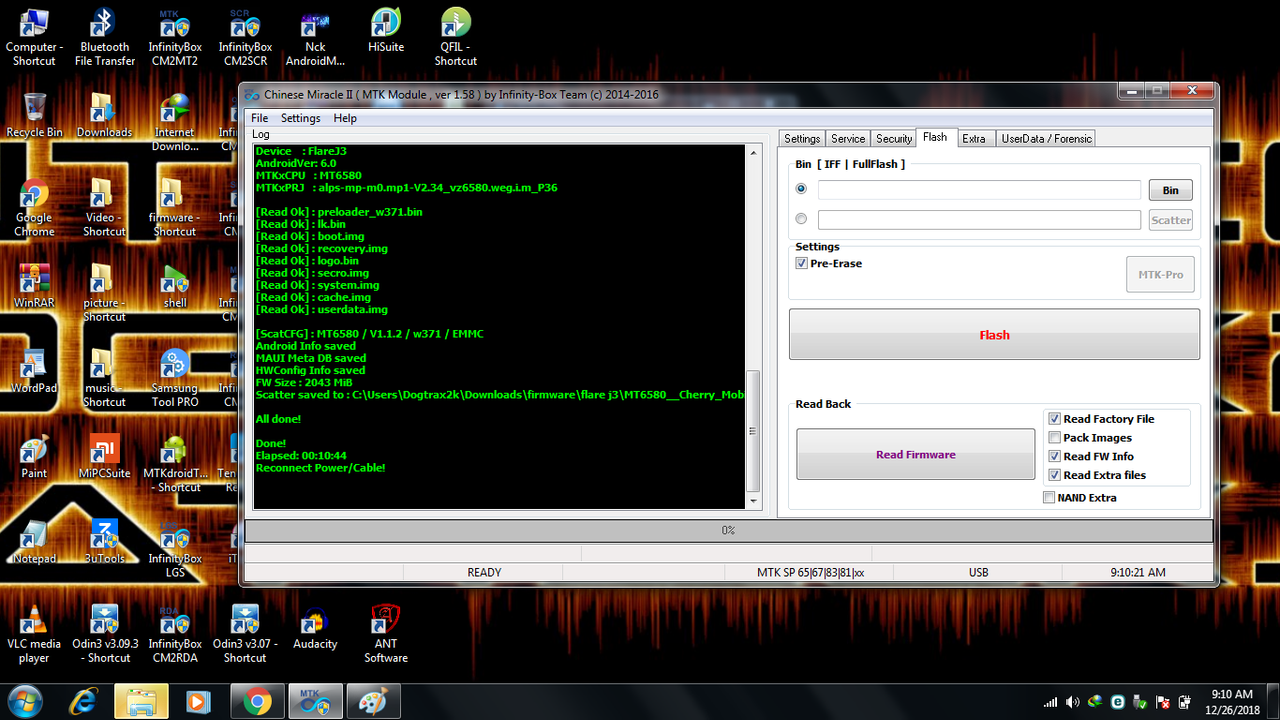
Task: Open the Settings menu
Action: pos(301,118)
